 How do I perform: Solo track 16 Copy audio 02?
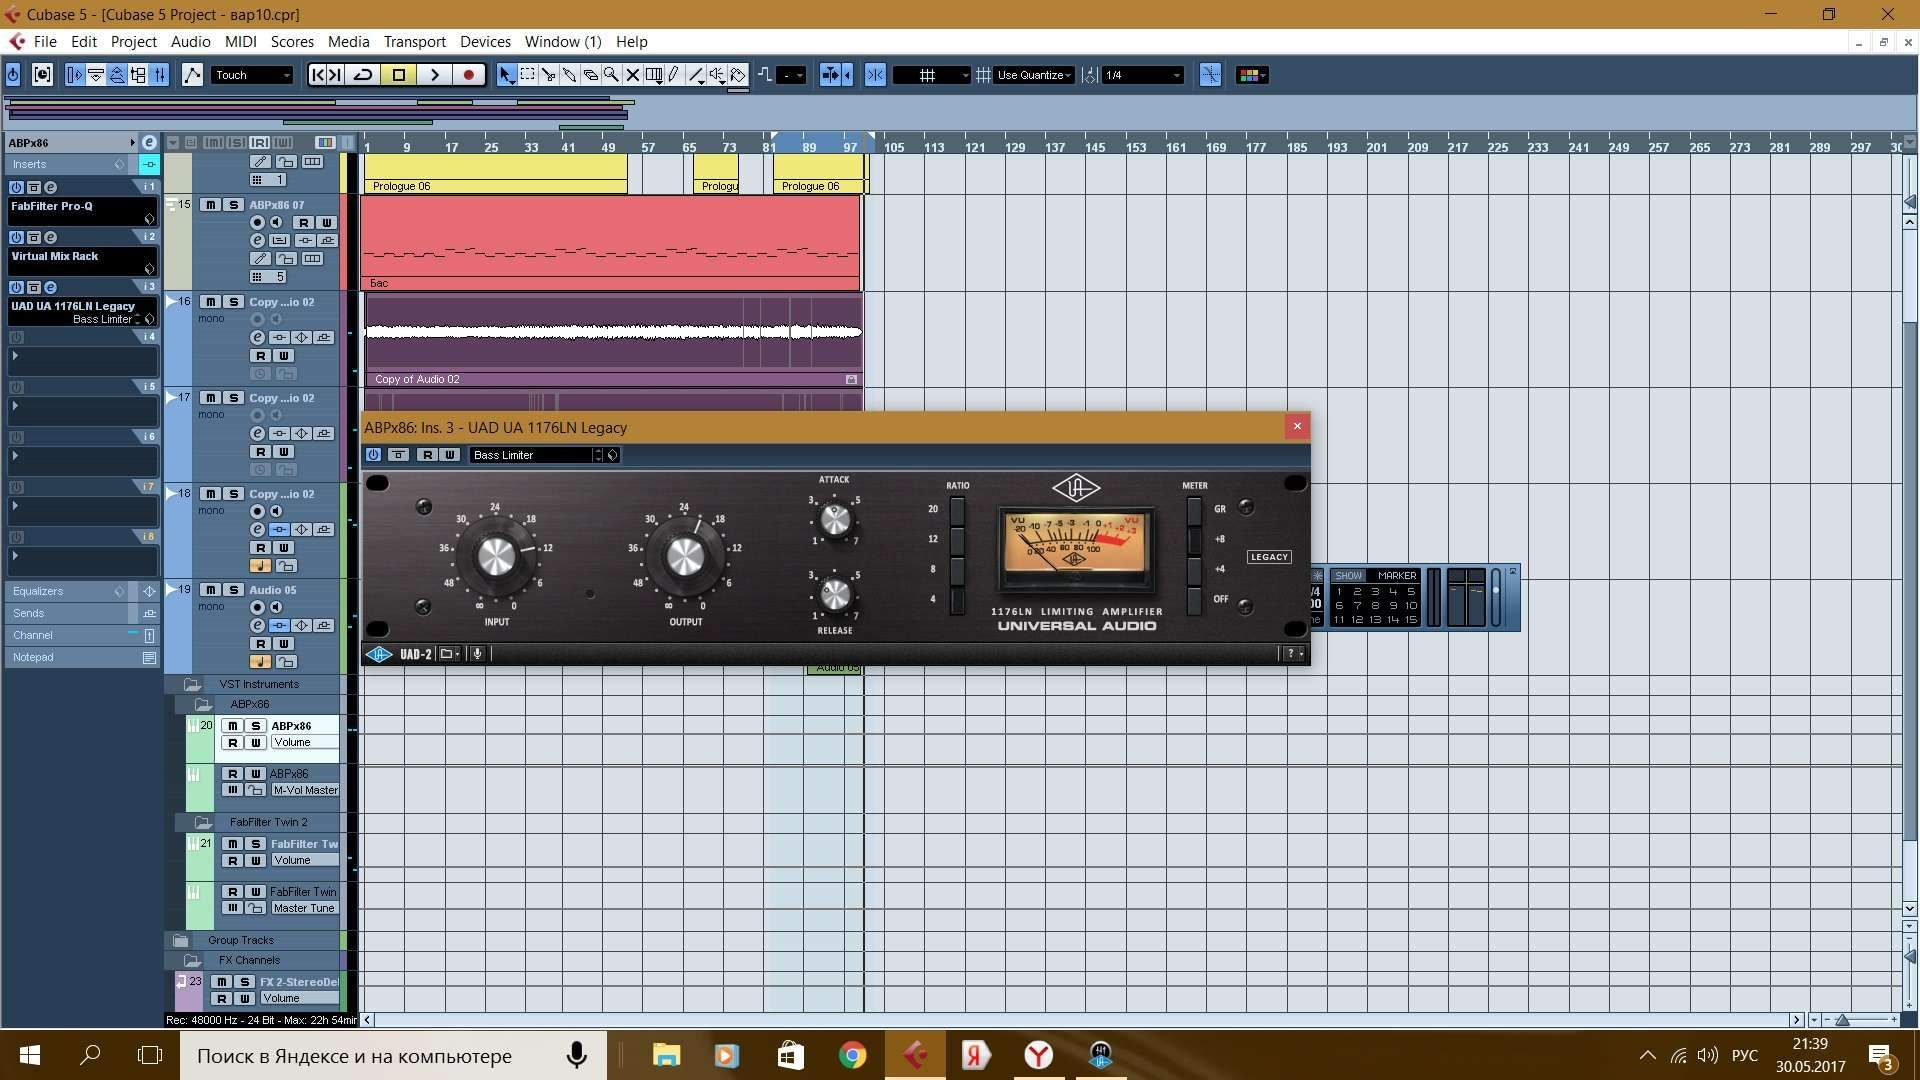pyautogui.click(x=233, y=301)
